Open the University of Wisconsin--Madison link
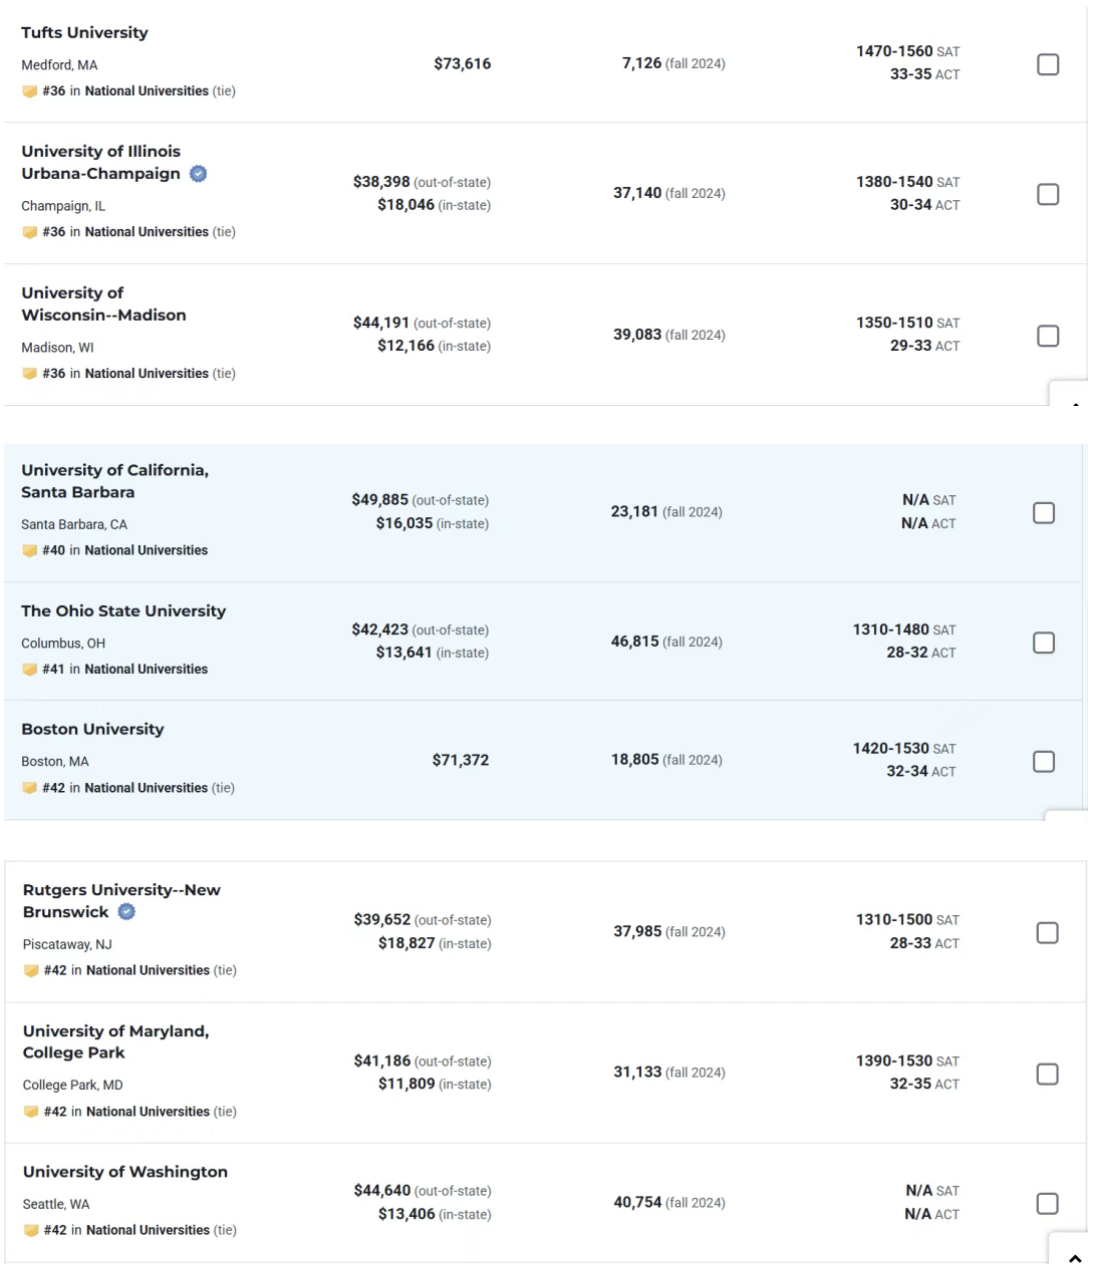The width and height of the screenshot is (1096, 1272). point(104,304)
